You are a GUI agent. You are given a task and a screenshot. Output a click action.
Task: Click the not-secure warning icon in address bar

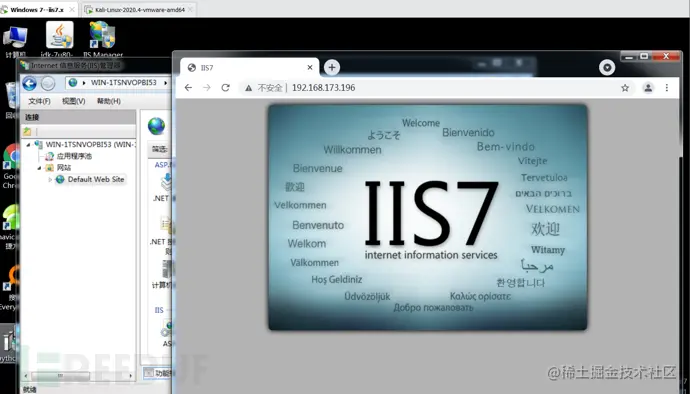point(249,88)
